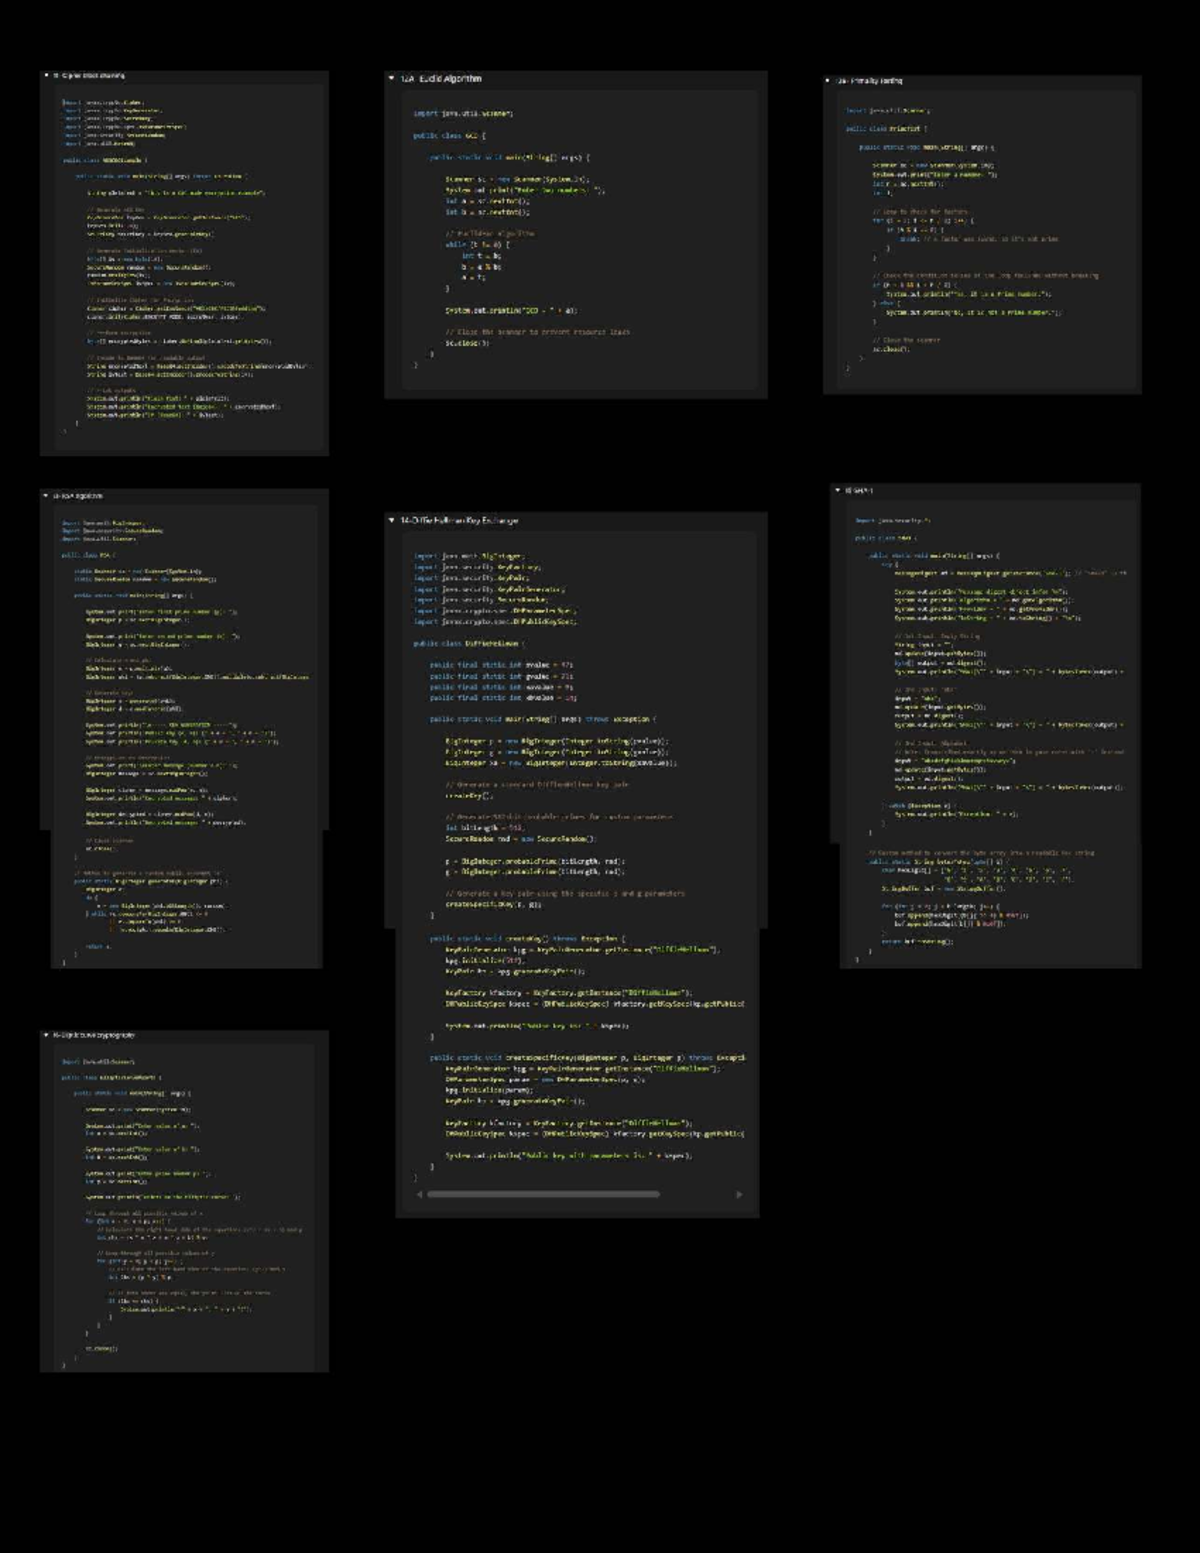Click the Euclid Algorithm heading text

pos(441,78)
